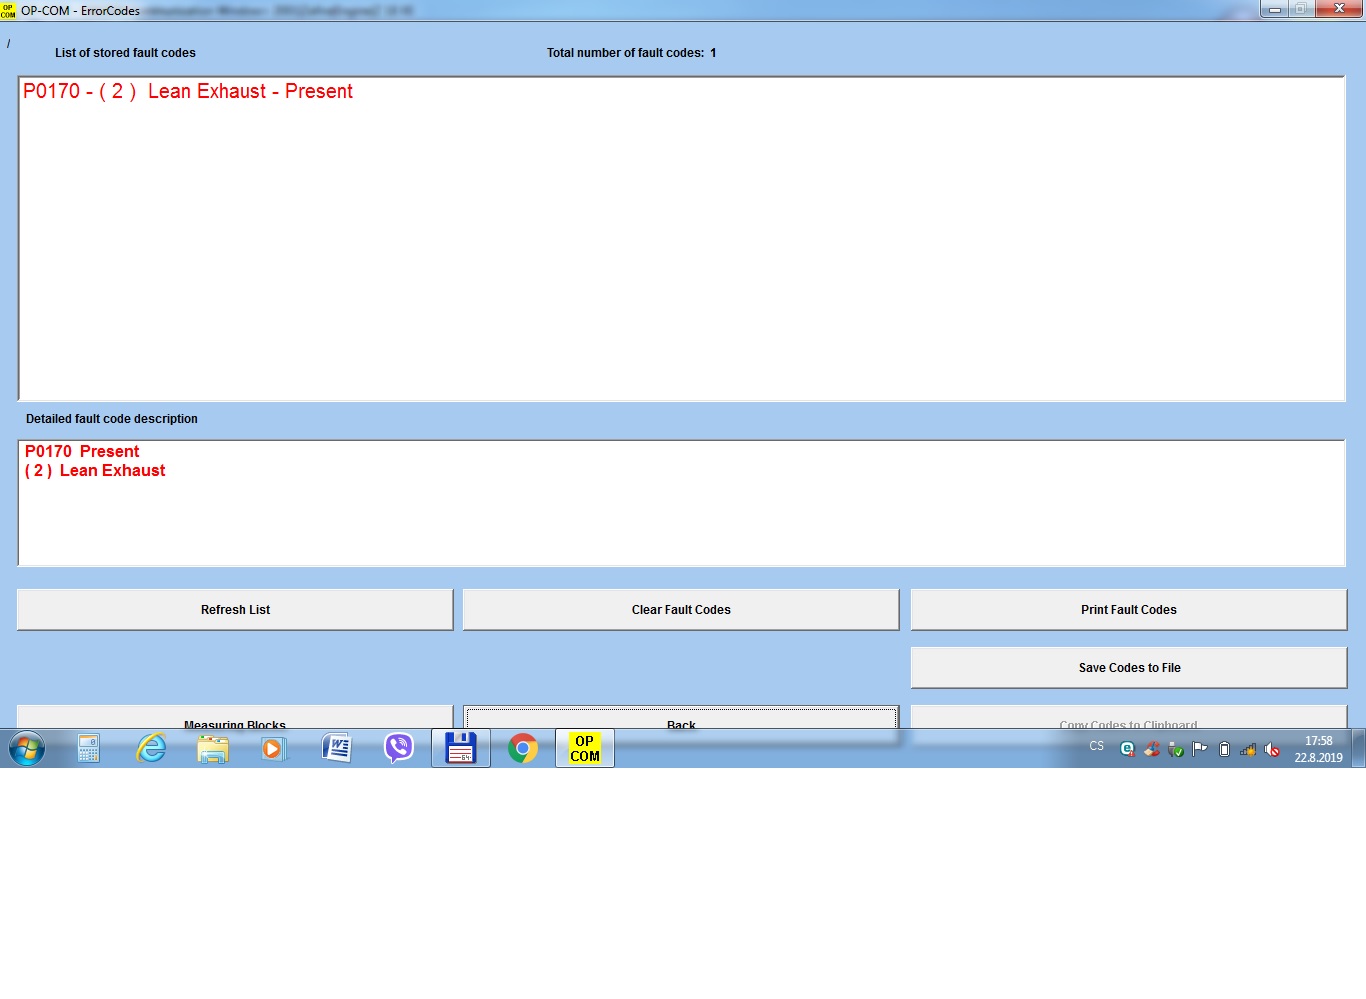Click the taskbar clock showing 17:58

pyautogui.click(x=1318, y=749)
